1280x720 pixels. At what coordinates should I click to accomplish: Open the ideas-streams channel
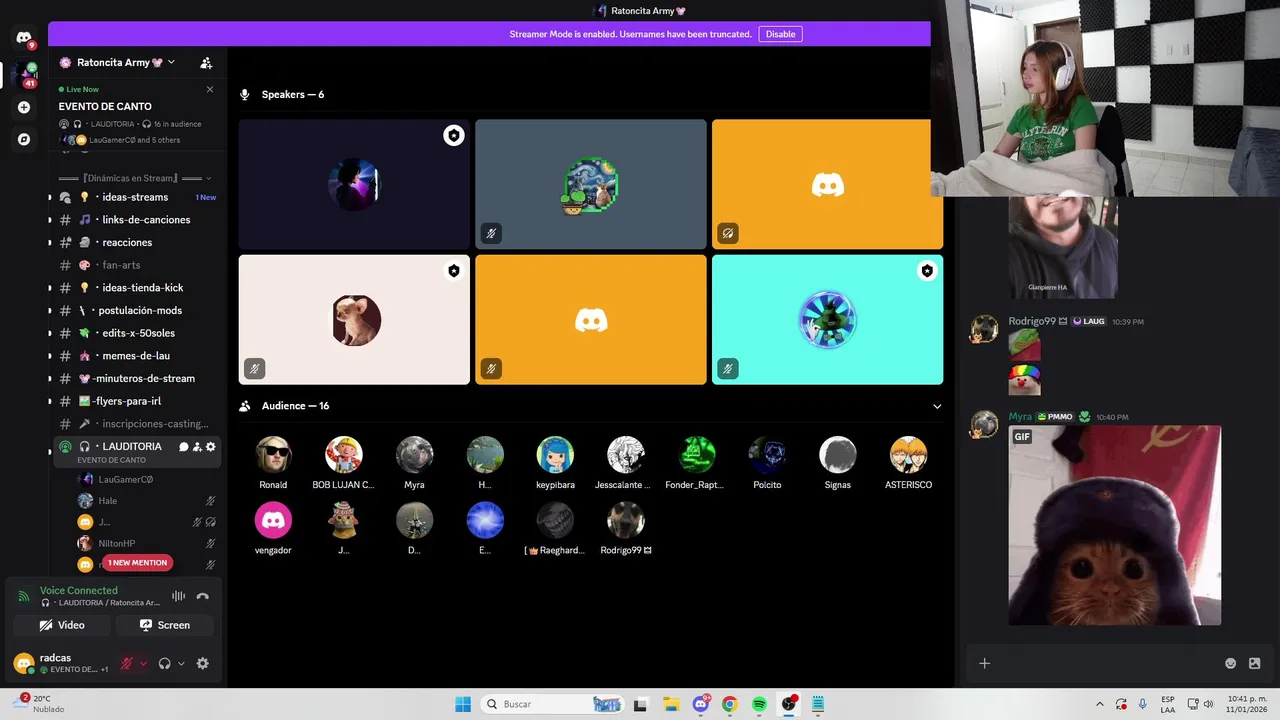[135, 197]
